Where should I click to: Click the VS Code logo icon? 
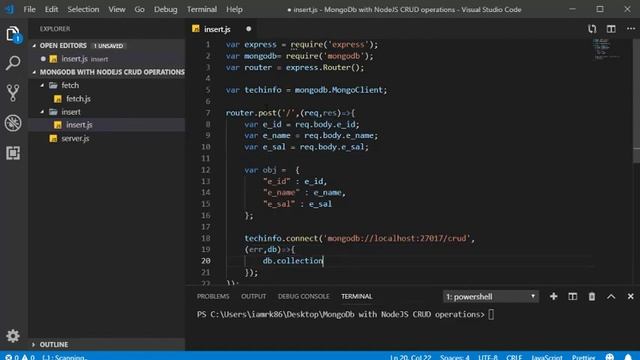click(x=9, y=9)
